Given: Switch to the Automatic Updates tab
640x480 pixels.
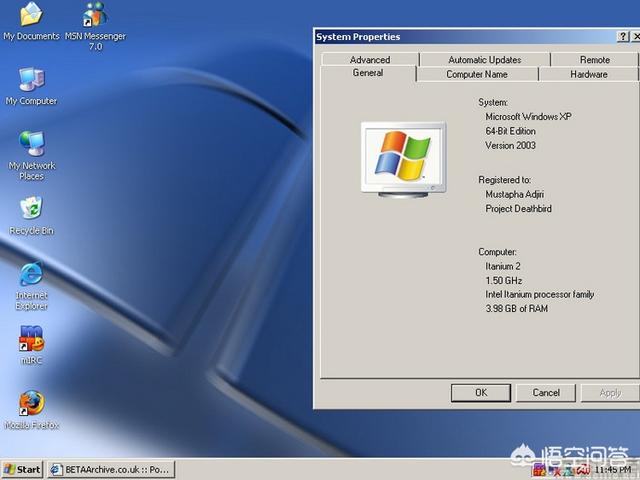Looking at the screenshot, I should [484, 60].
